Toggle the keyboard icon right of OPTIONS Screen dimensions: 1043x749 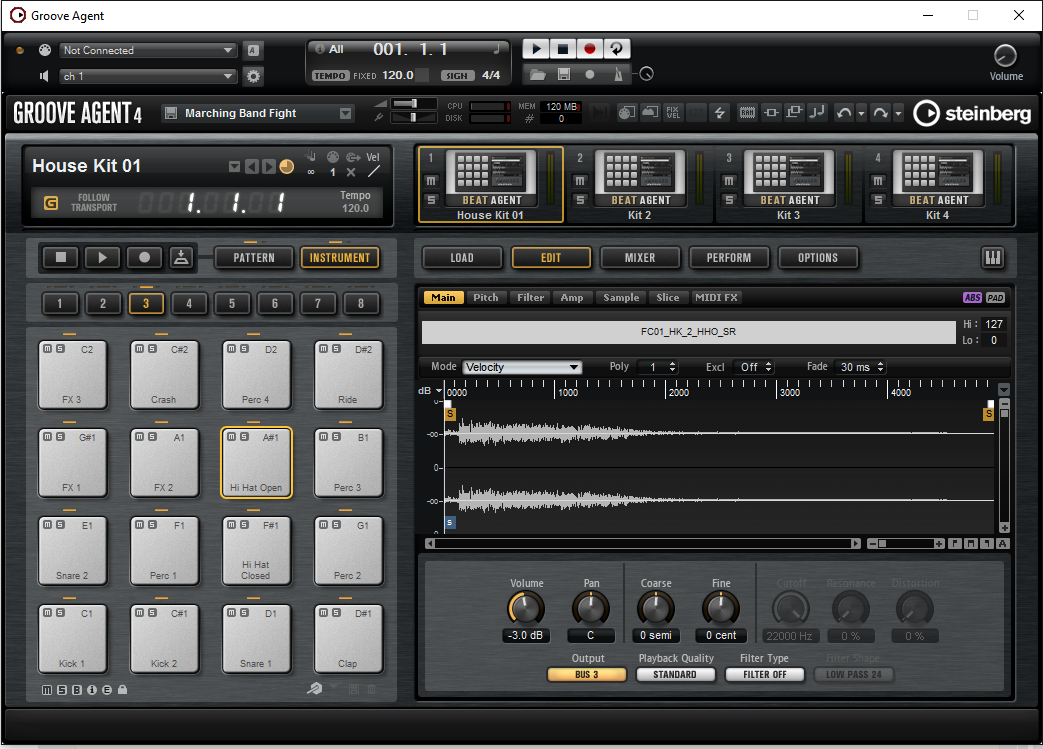tap(992, 257)
